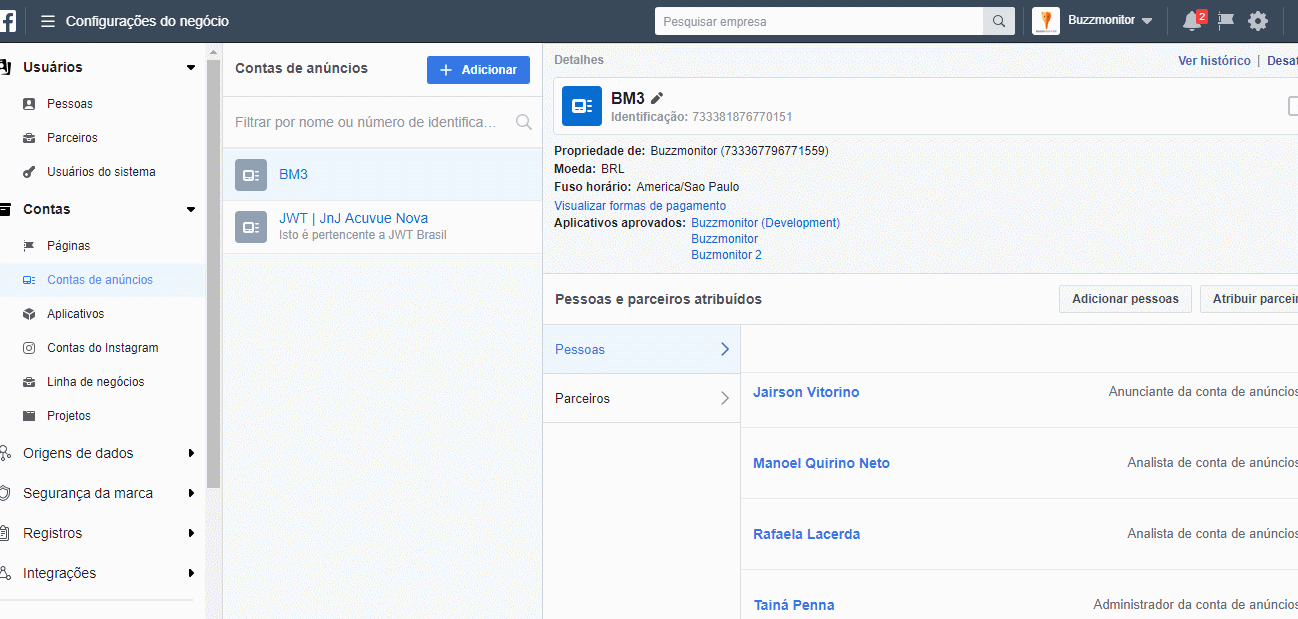Open Visualizar formas de pagamento link
Viewport: 1298px width, 619px height.
[x=640, y=206]
